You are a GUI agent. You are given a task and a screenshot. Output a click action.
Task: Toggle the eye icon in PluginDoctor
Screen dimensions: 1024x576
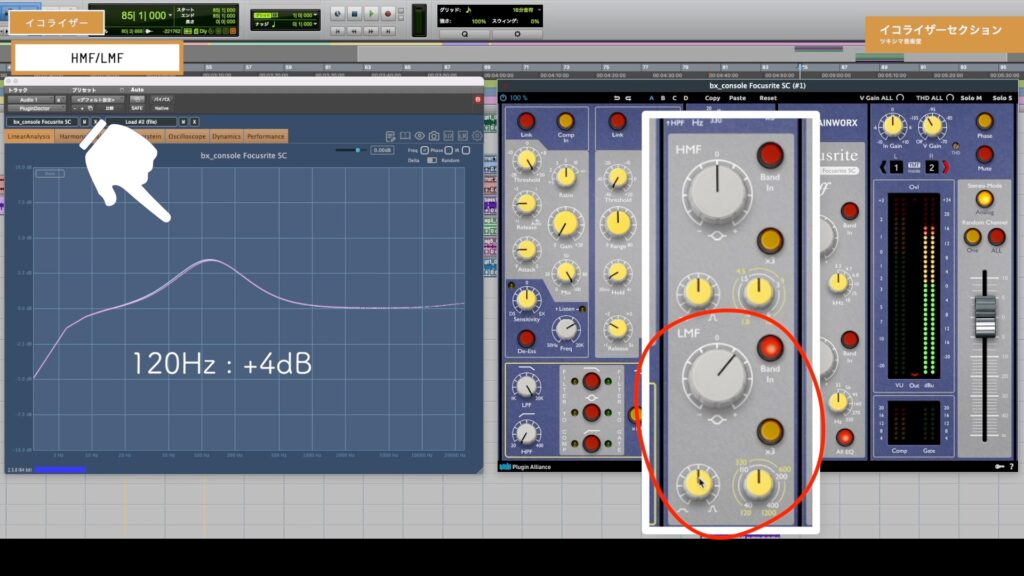[419, 136]
